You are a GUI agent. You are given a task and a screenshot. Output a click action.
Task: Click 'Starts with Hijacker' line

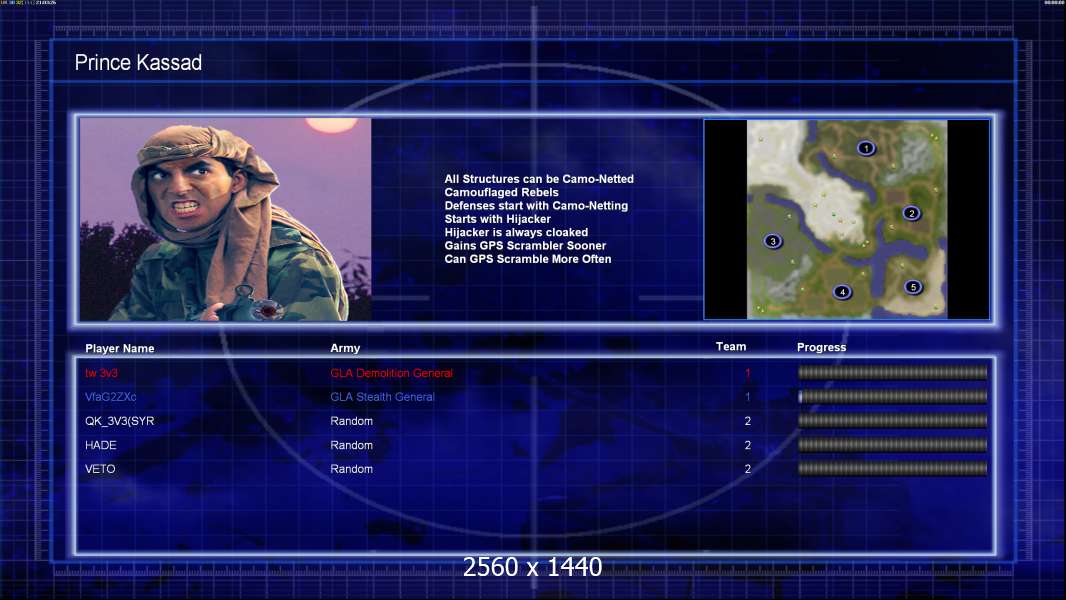click(x=498, y=219)
